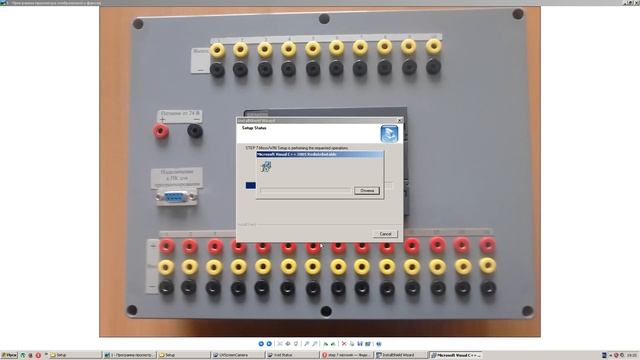
Task: Click the second Setup taskbar button
Action: [x=183, y=355]
